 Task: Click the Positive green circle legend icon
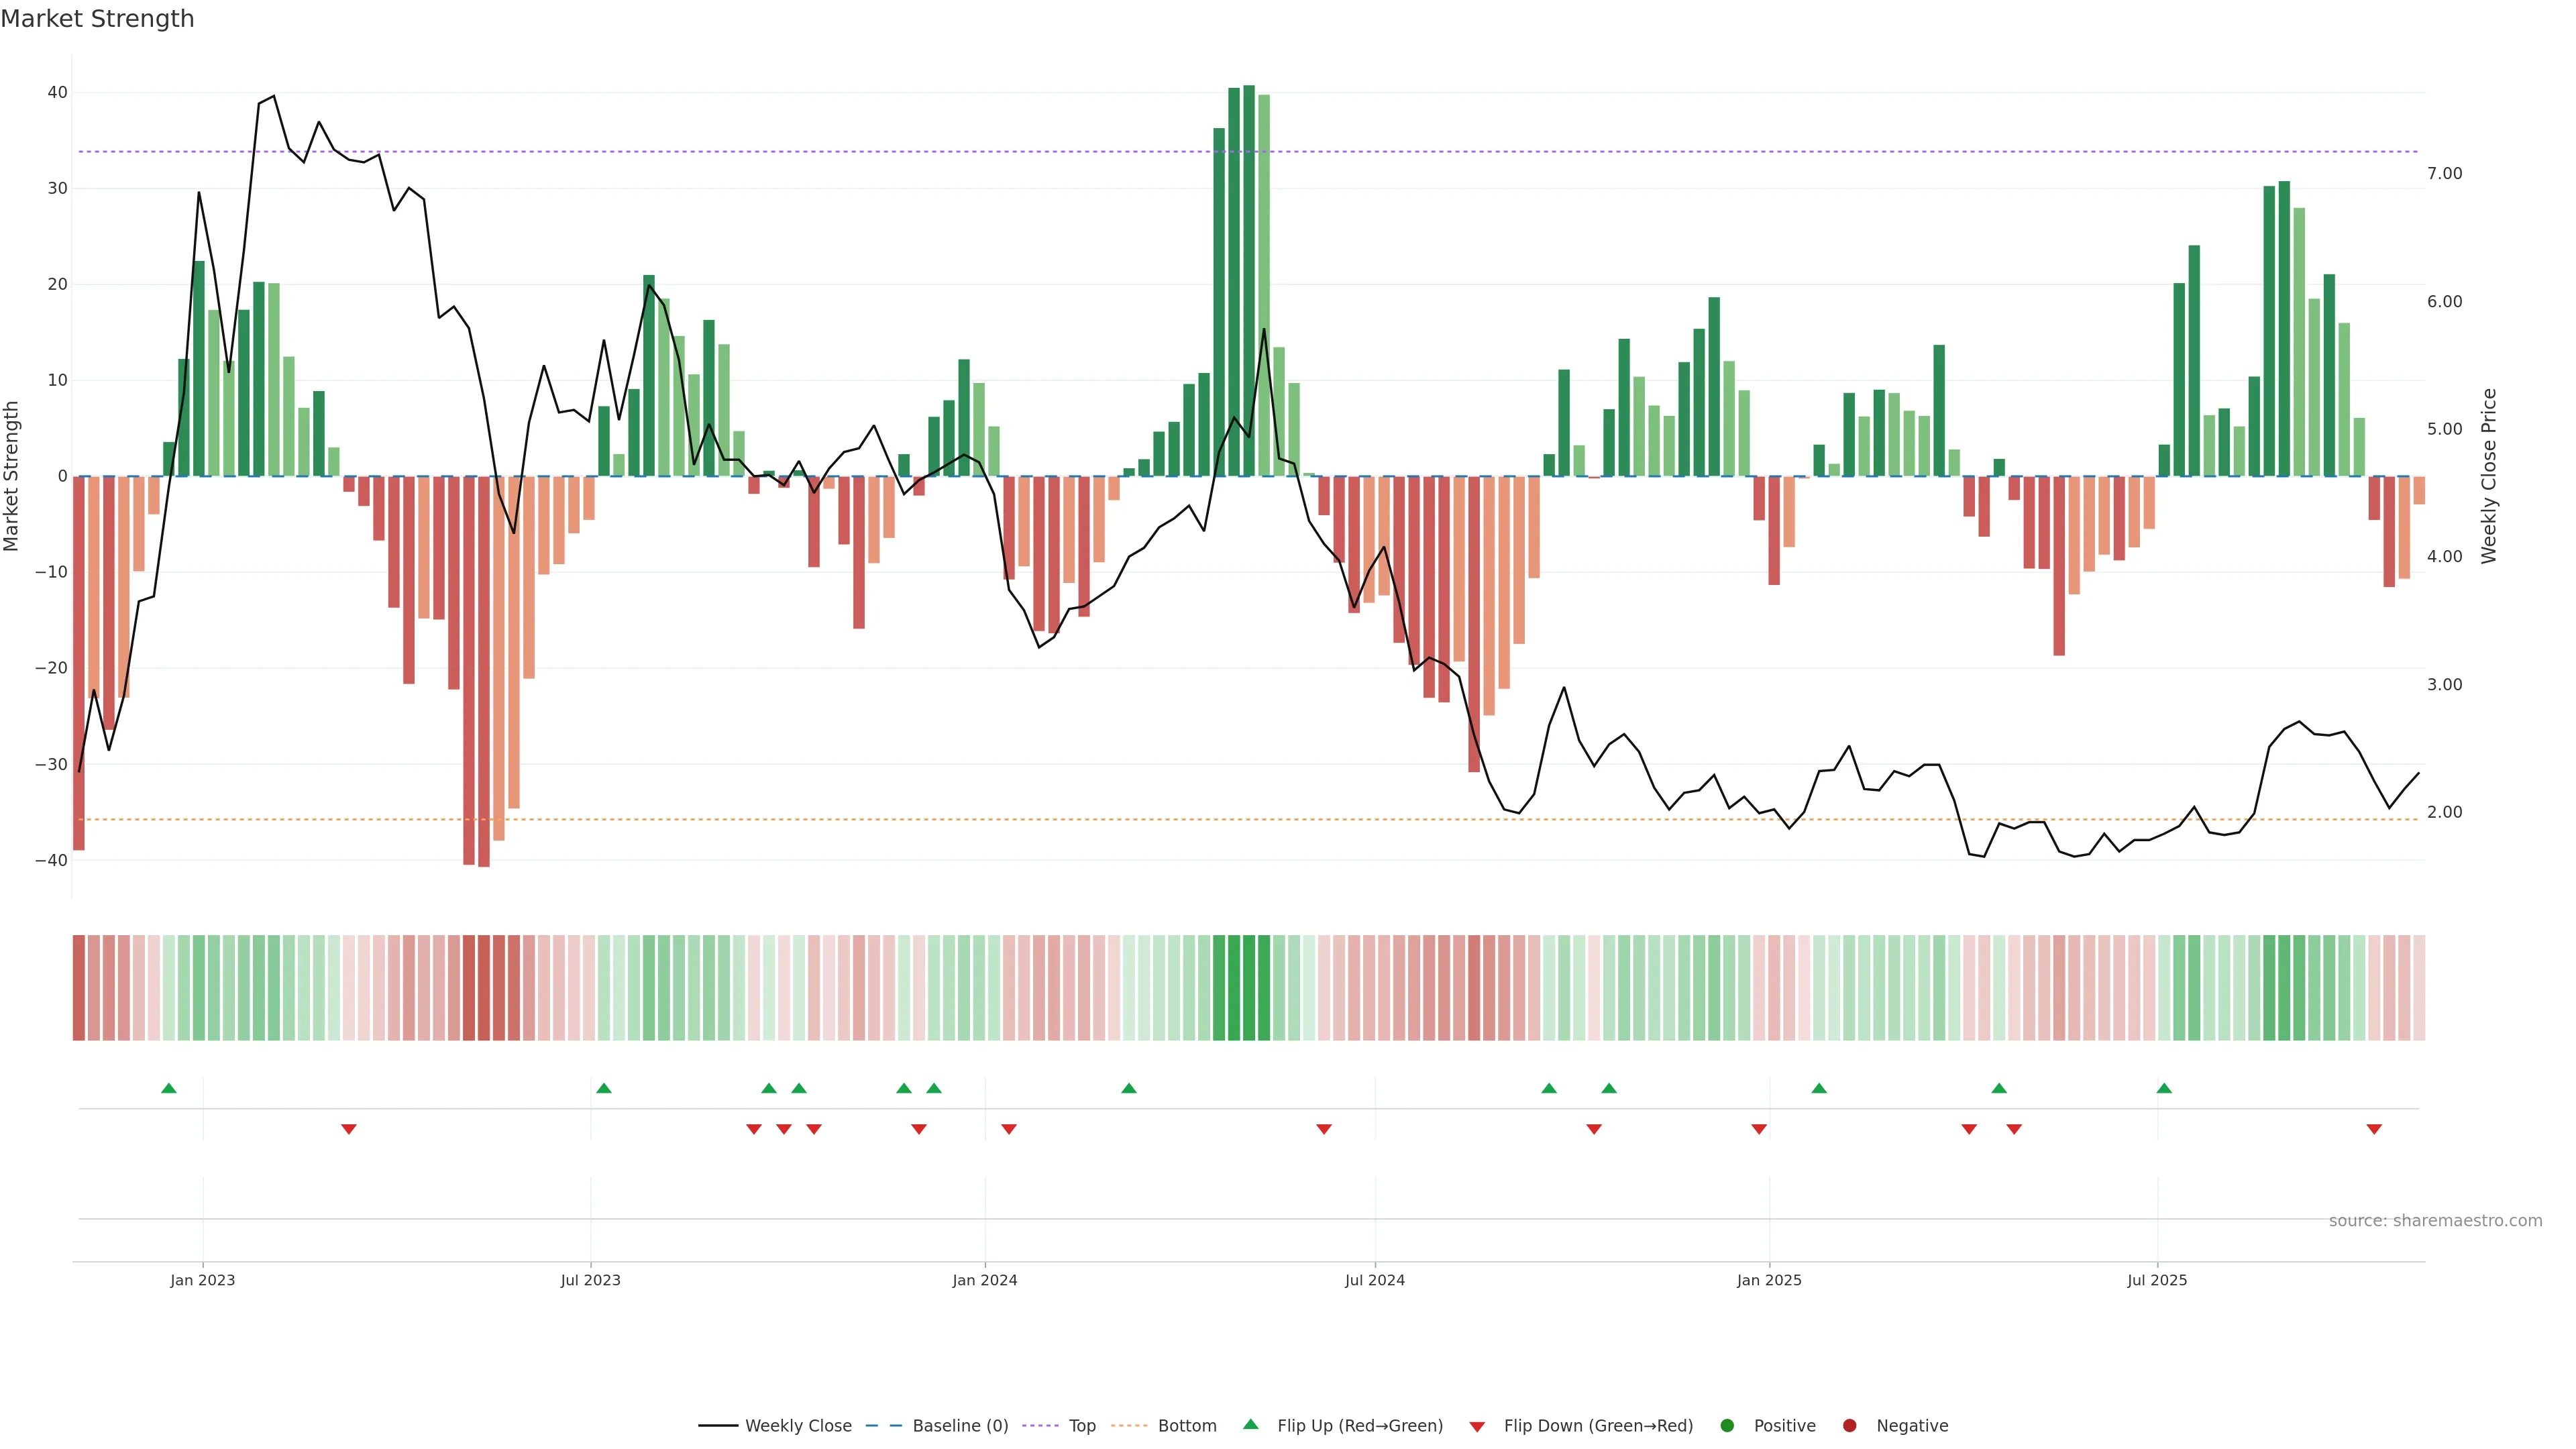tap(1726, 1426)
